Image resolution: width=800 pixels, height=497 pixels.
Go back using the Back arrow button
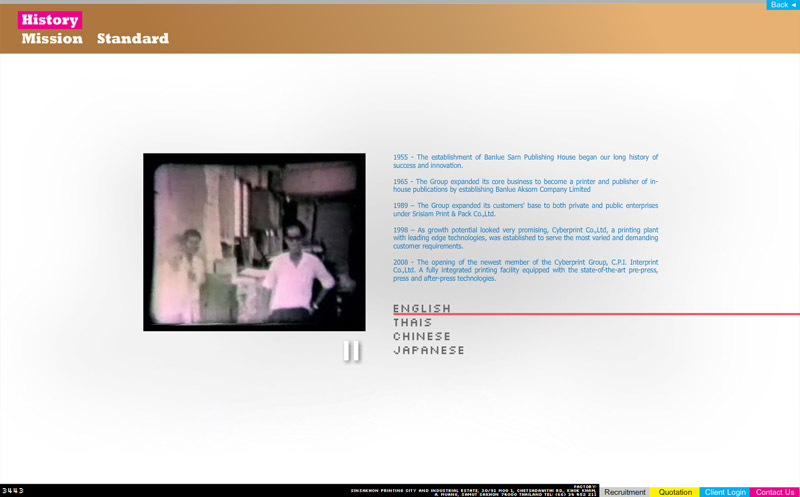pos(783,5)
